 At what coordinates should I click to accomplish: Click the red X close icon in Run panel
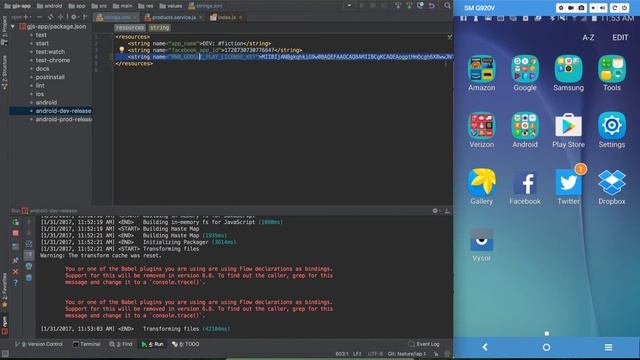click(16, 271)
